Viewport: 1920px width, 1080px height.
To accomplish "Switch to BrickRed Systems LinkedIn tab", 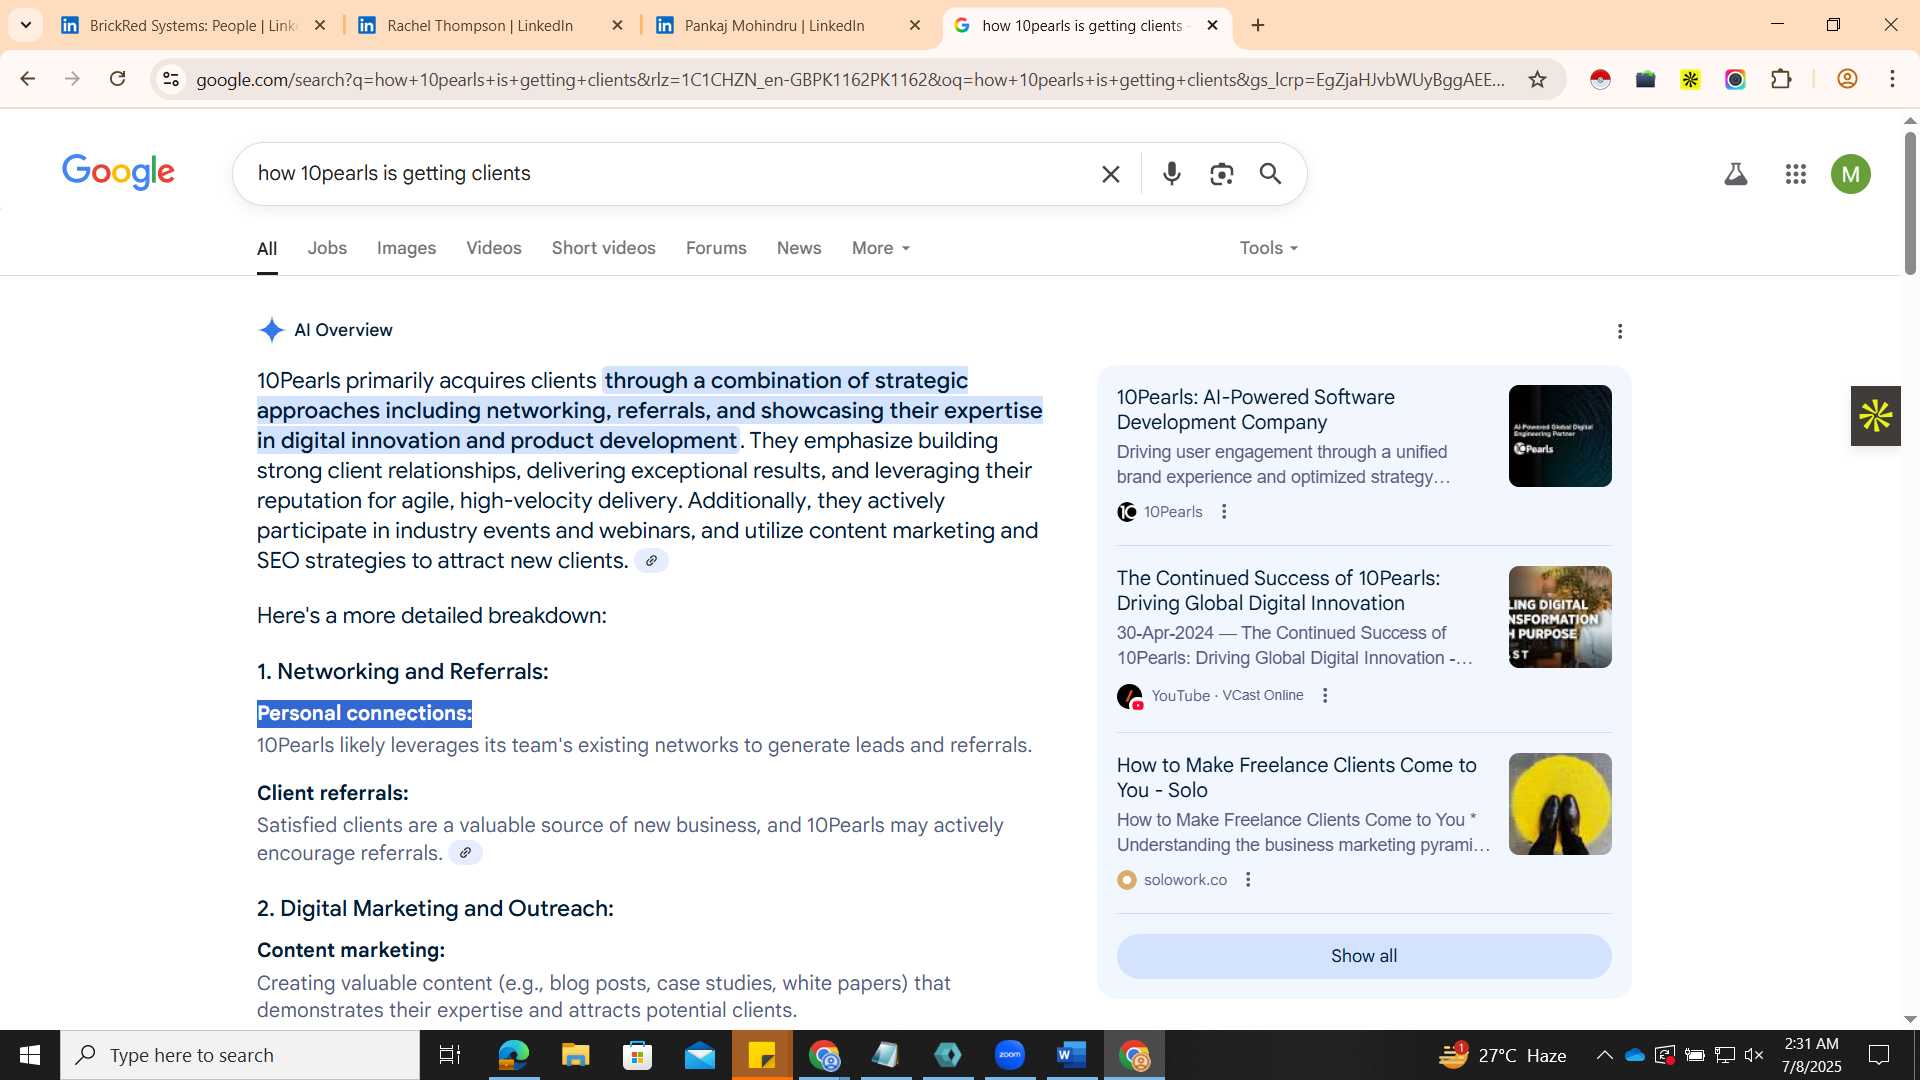I will (194, 25).
